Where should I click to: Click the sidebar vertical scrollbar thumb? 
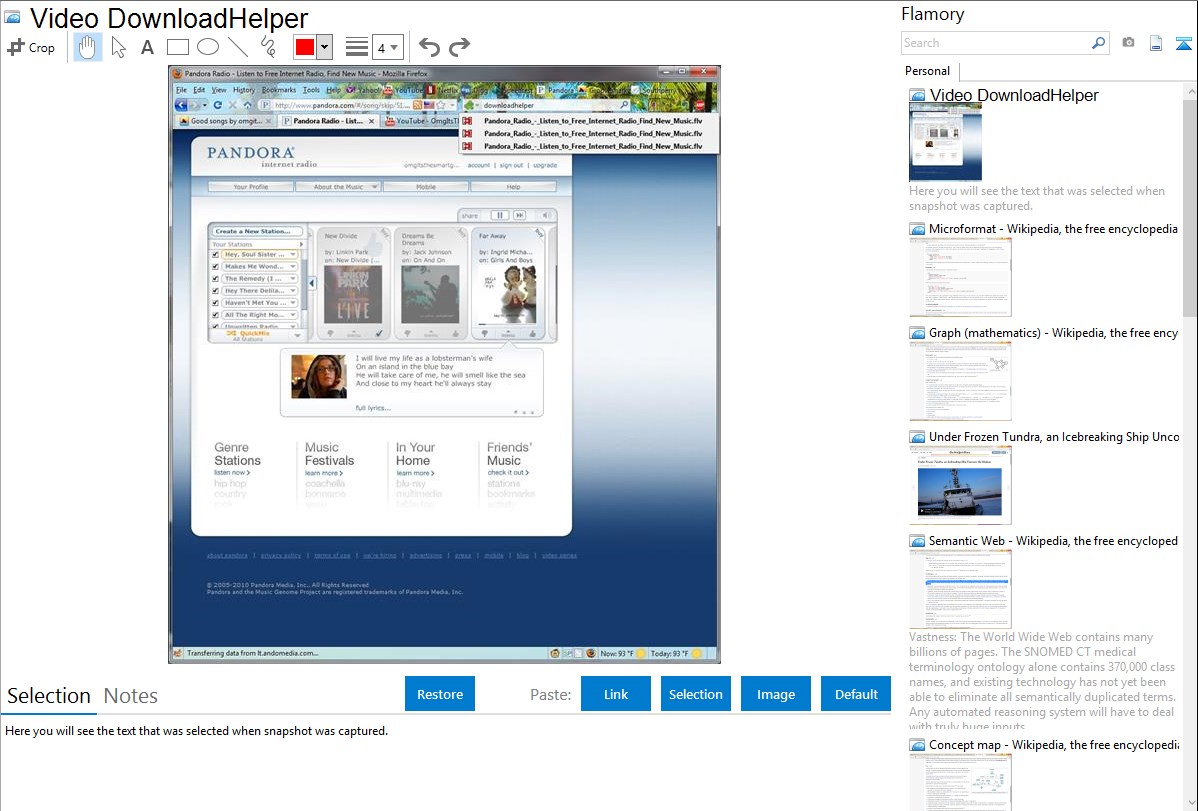point(1190,207)
